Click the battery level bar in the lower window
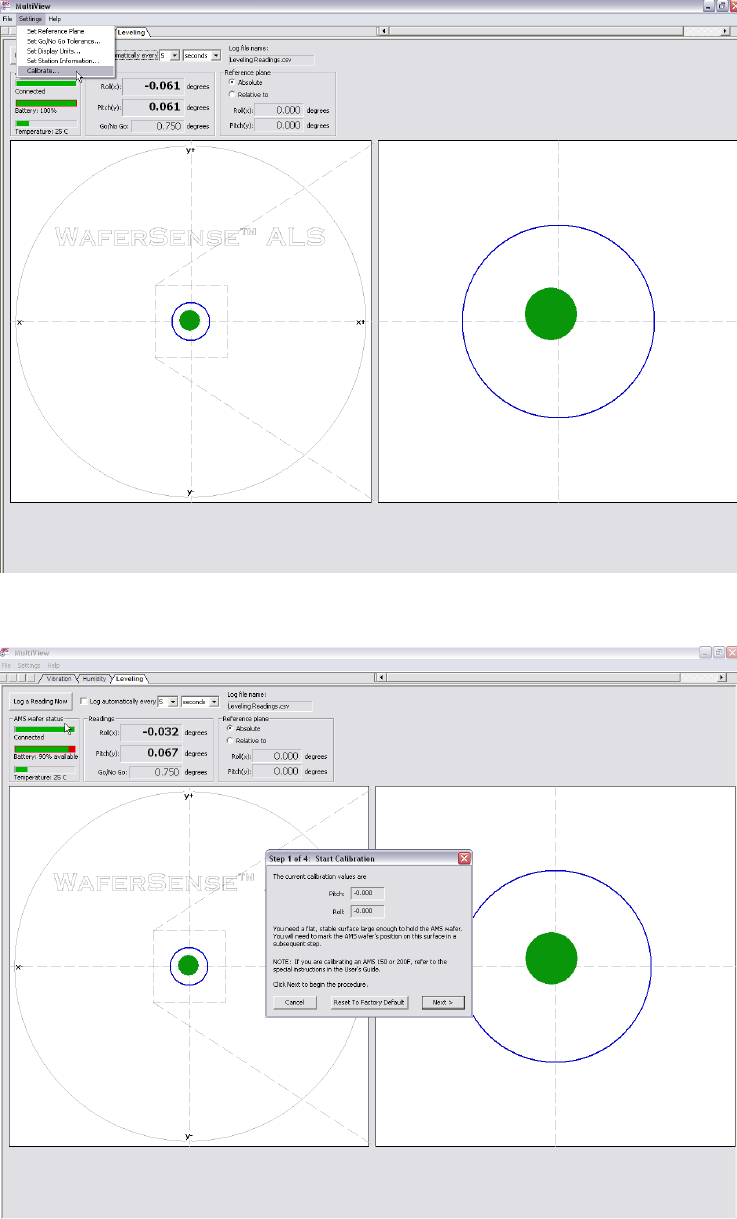This screenshot has height=1219, width=737. [x=45, y=748]
